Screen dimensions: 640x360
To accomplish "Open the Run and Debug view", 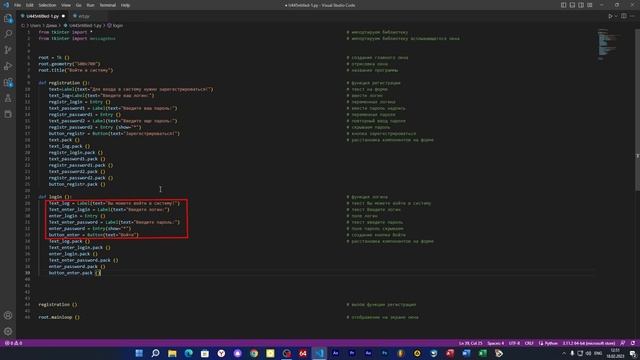I will 8,66.
